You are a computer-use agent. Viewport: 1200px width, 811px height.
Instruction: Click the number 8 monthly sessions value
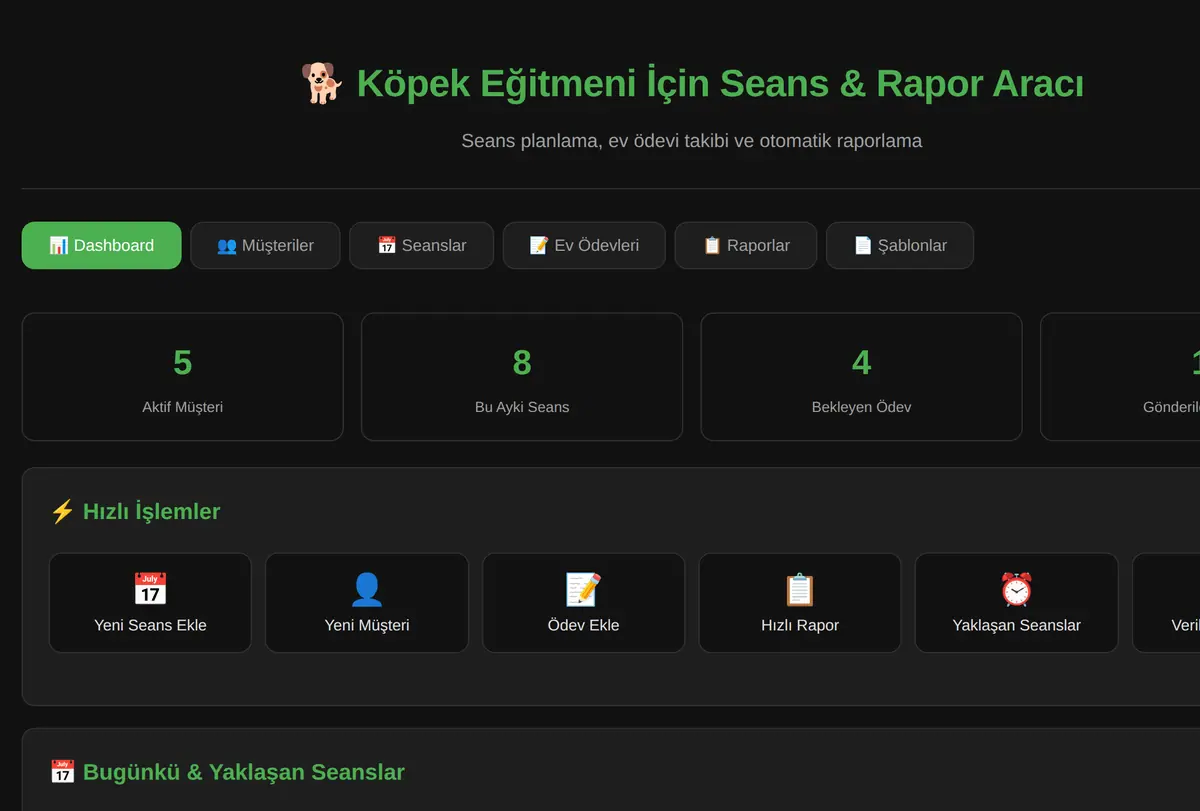522,362
